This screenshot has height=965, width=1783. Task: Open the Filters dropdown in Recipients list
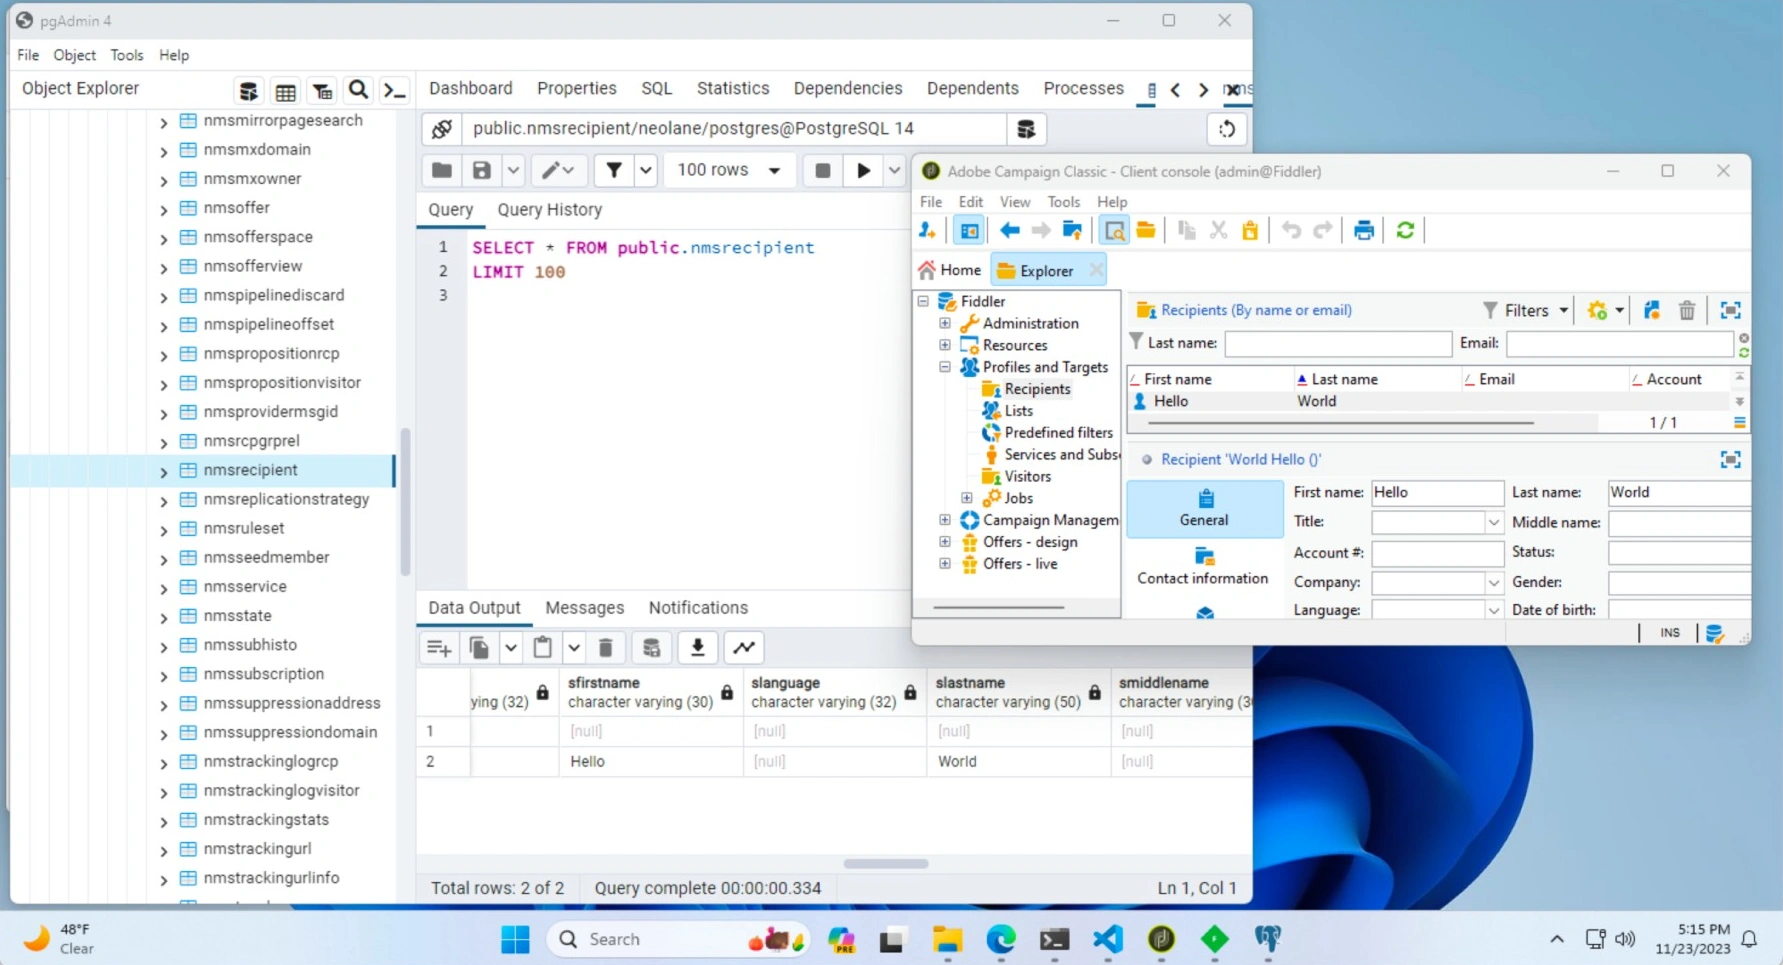point(1526,311)
